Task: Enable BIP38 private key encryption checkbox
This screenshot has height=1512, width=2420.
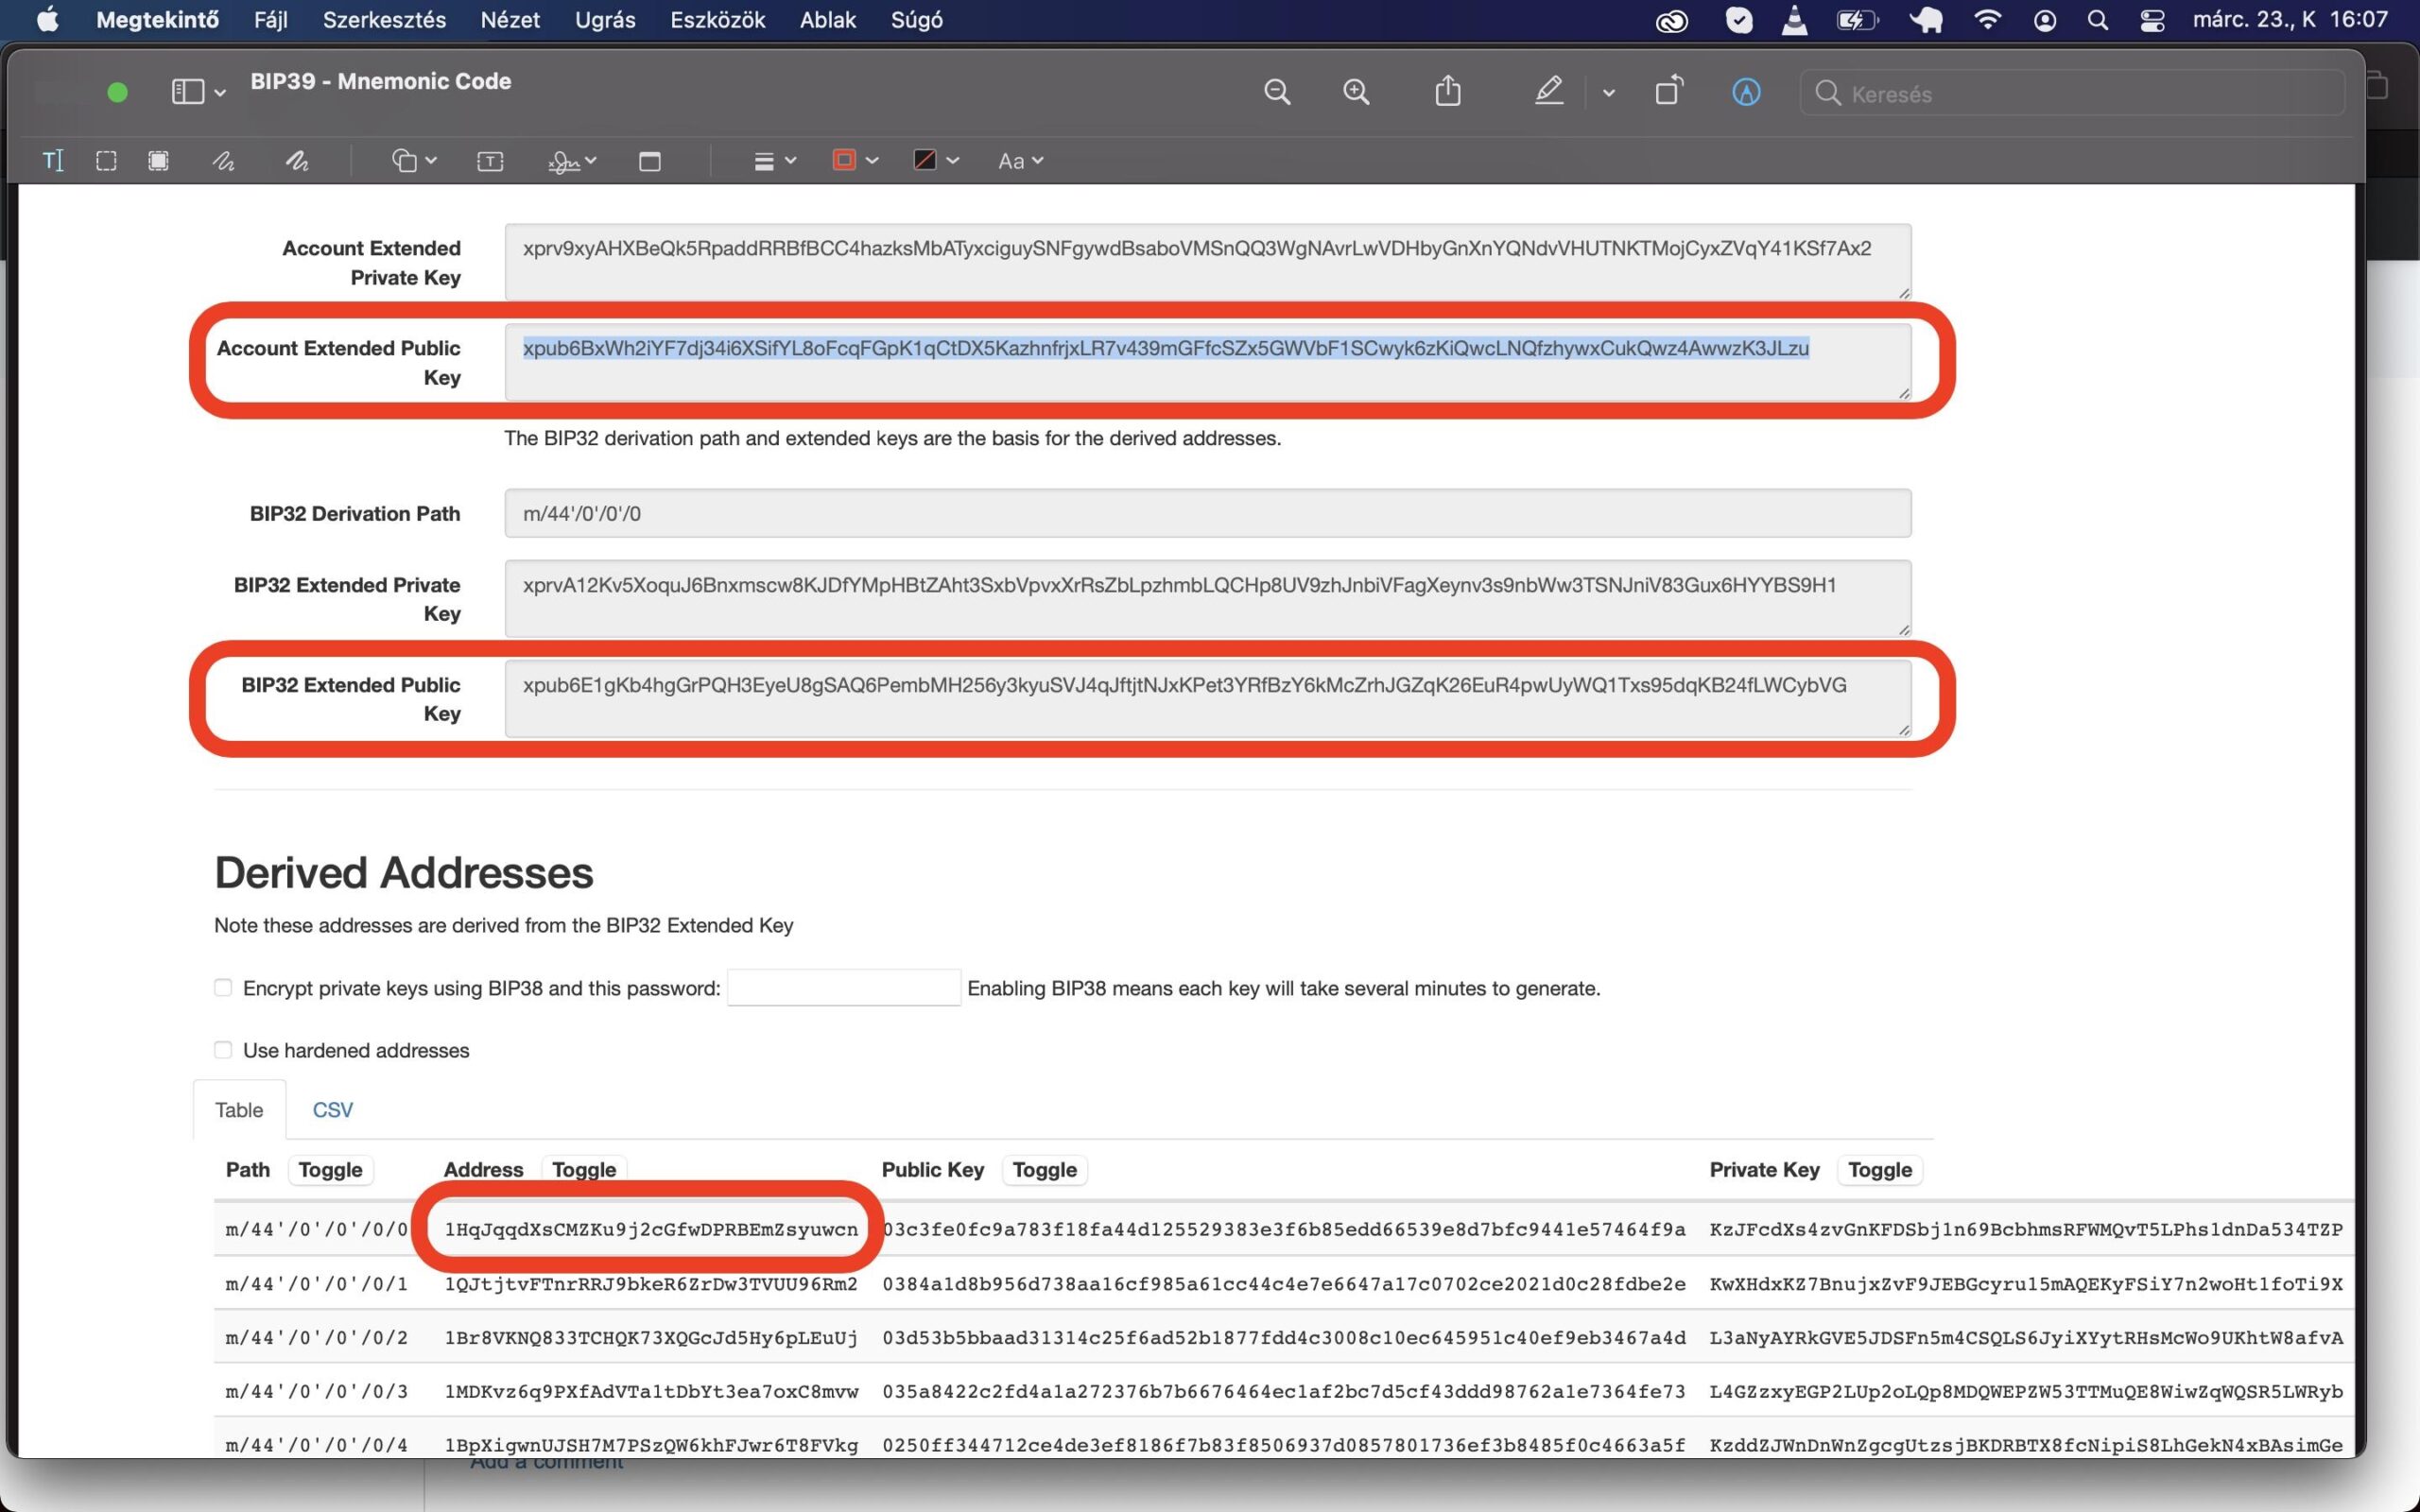Action: (x=223, y=988)
